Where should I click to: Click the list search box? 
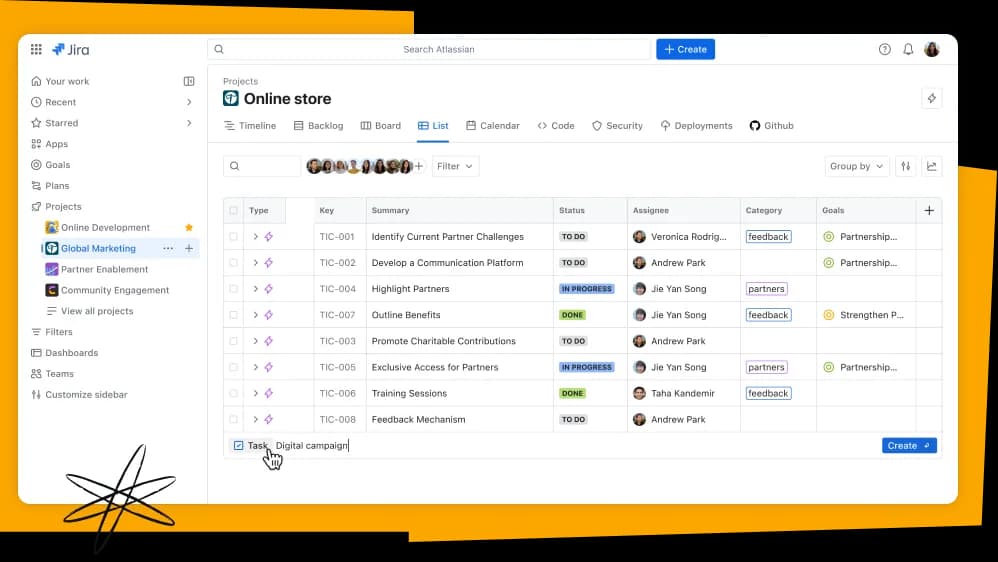262,166
